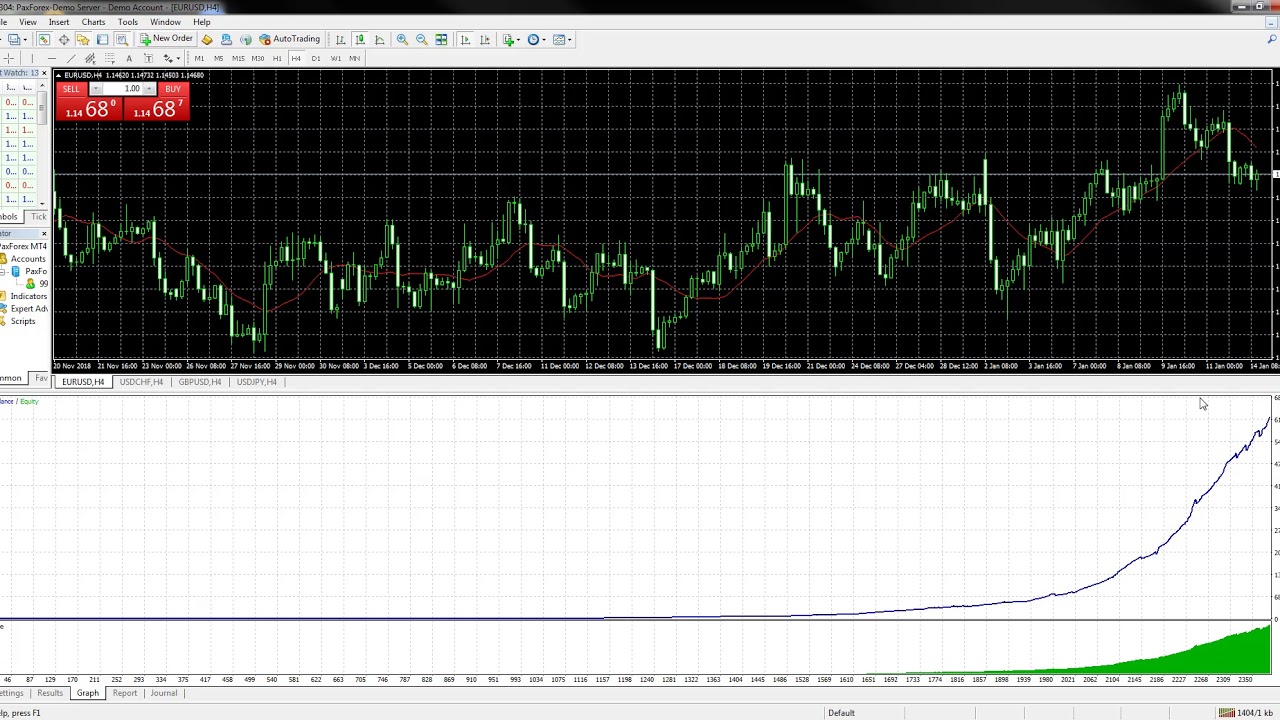1280x720 pixels.
Task: Select Indicators in Navigator tree
Action: pos(28,296)
